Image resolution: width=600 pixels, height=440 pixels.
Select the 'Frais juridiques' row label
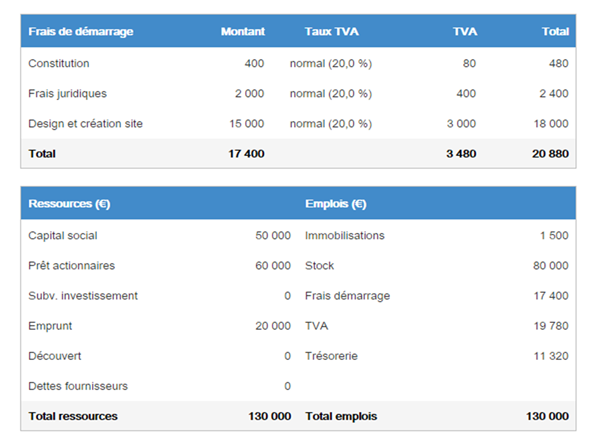pos(67,94)
